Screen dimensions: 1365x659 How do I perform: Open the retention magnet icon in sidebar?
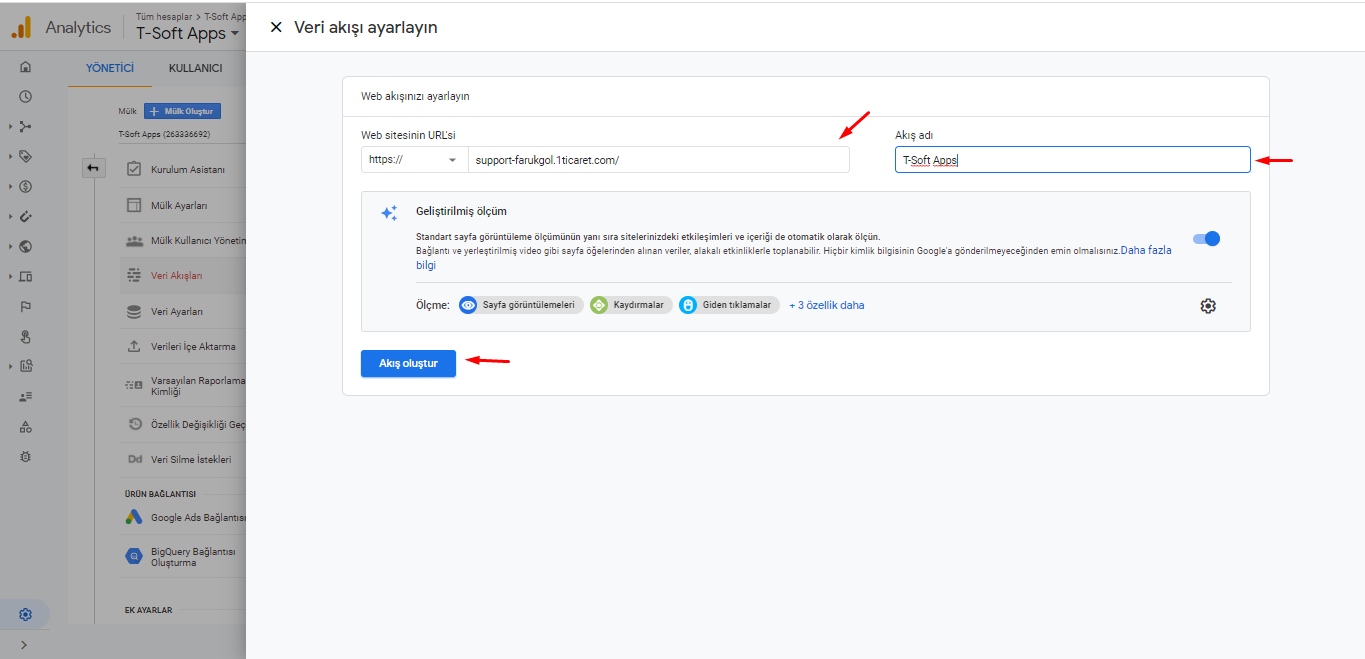click(x=26, y=216)
